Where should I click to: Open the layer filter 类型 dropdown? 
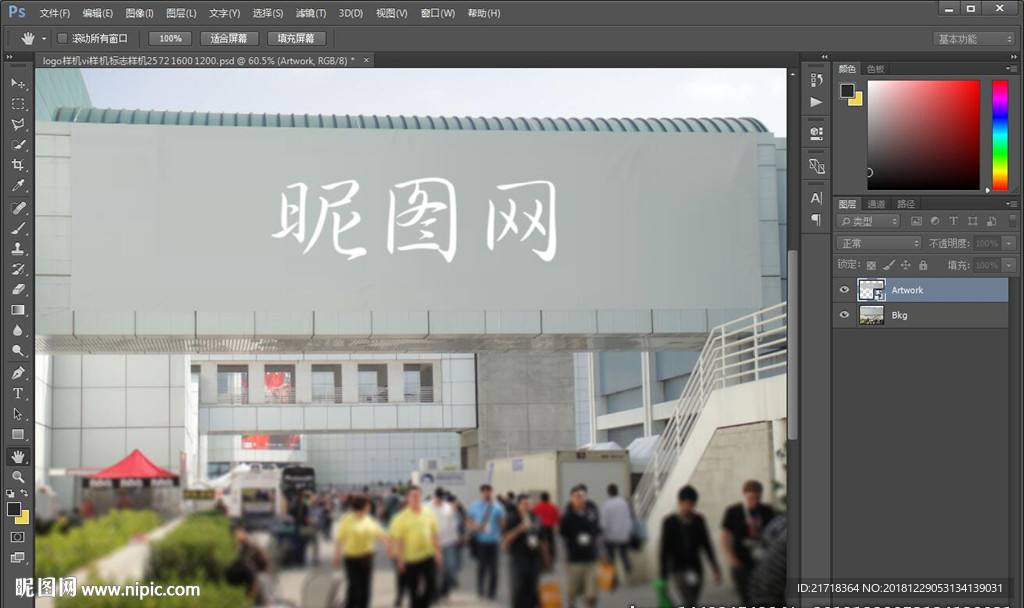pyautogui.click(x=868, y=221)
